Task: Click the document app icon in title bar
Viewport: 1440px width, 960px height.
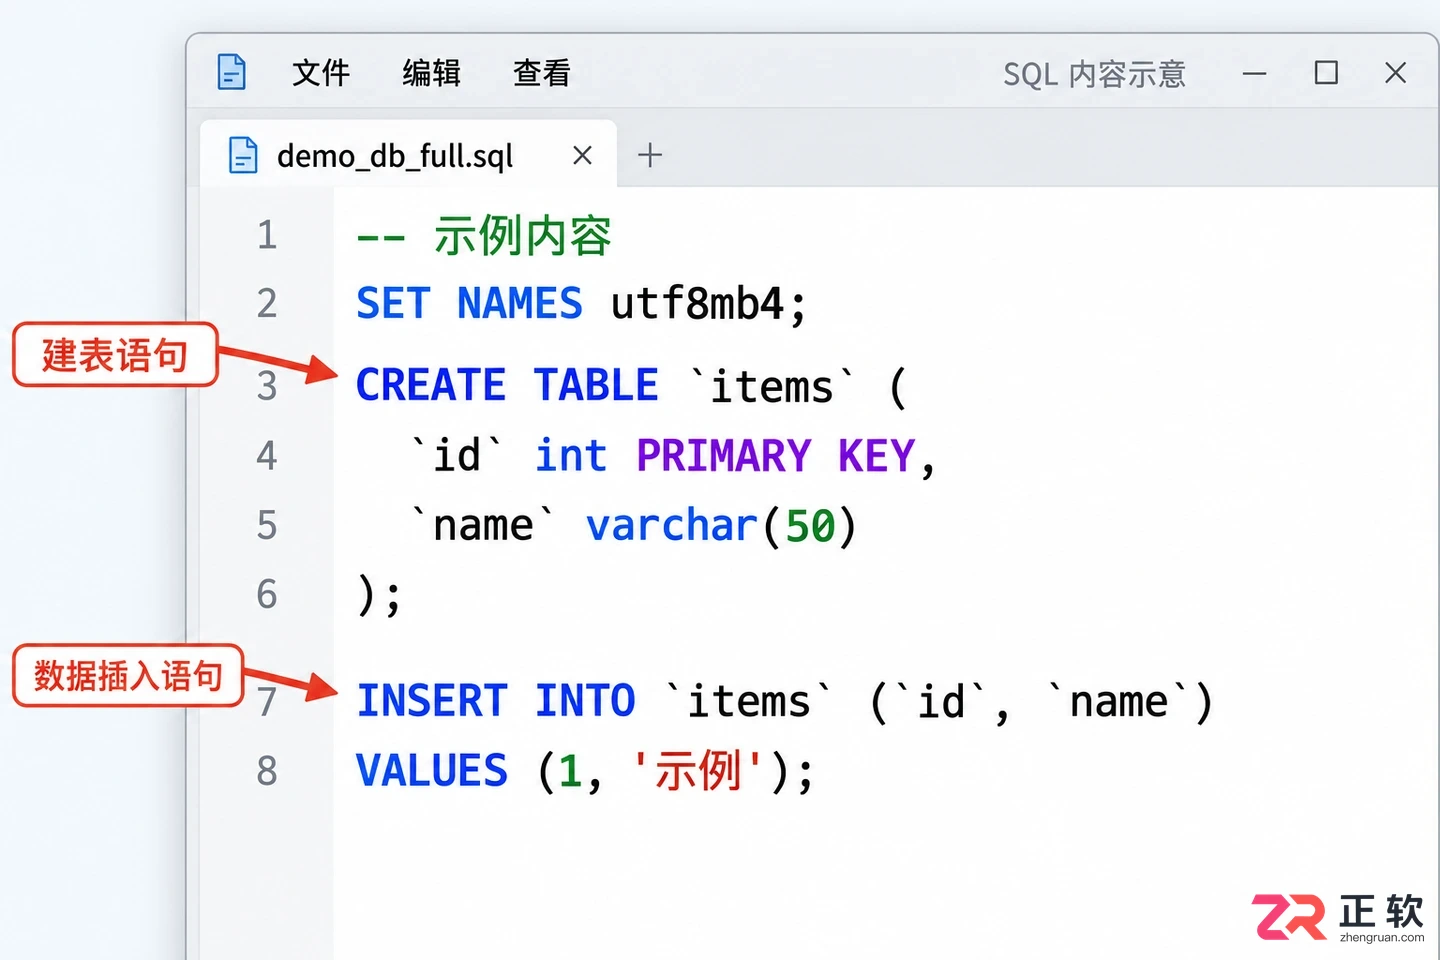Action: pyautogui.click(x=232, y=72)
